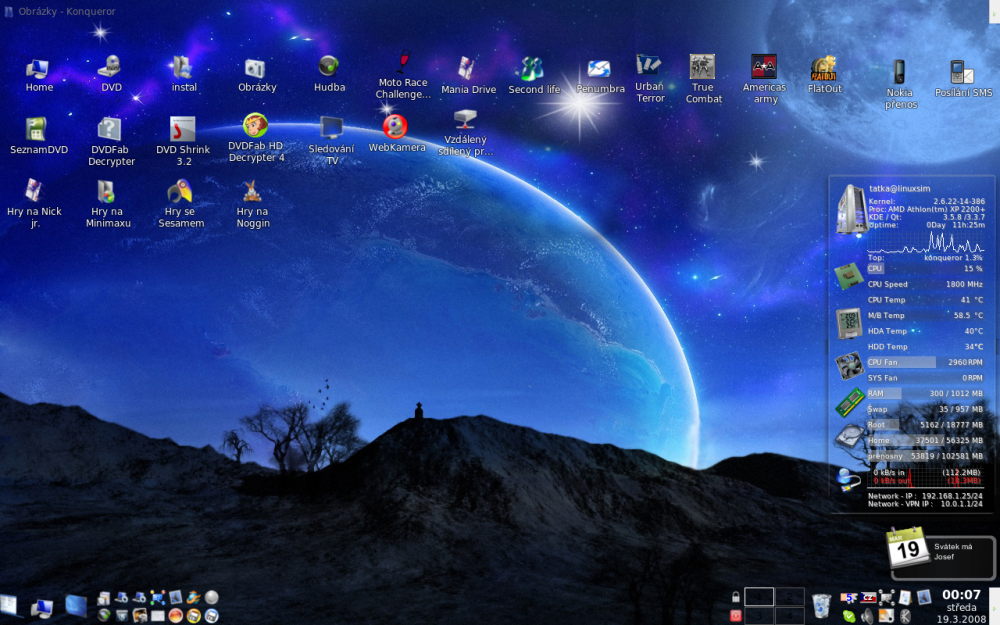Open the instal folder icon
Image resolution: width=1000 pixels, height=625 pixels.
point(184,75)
